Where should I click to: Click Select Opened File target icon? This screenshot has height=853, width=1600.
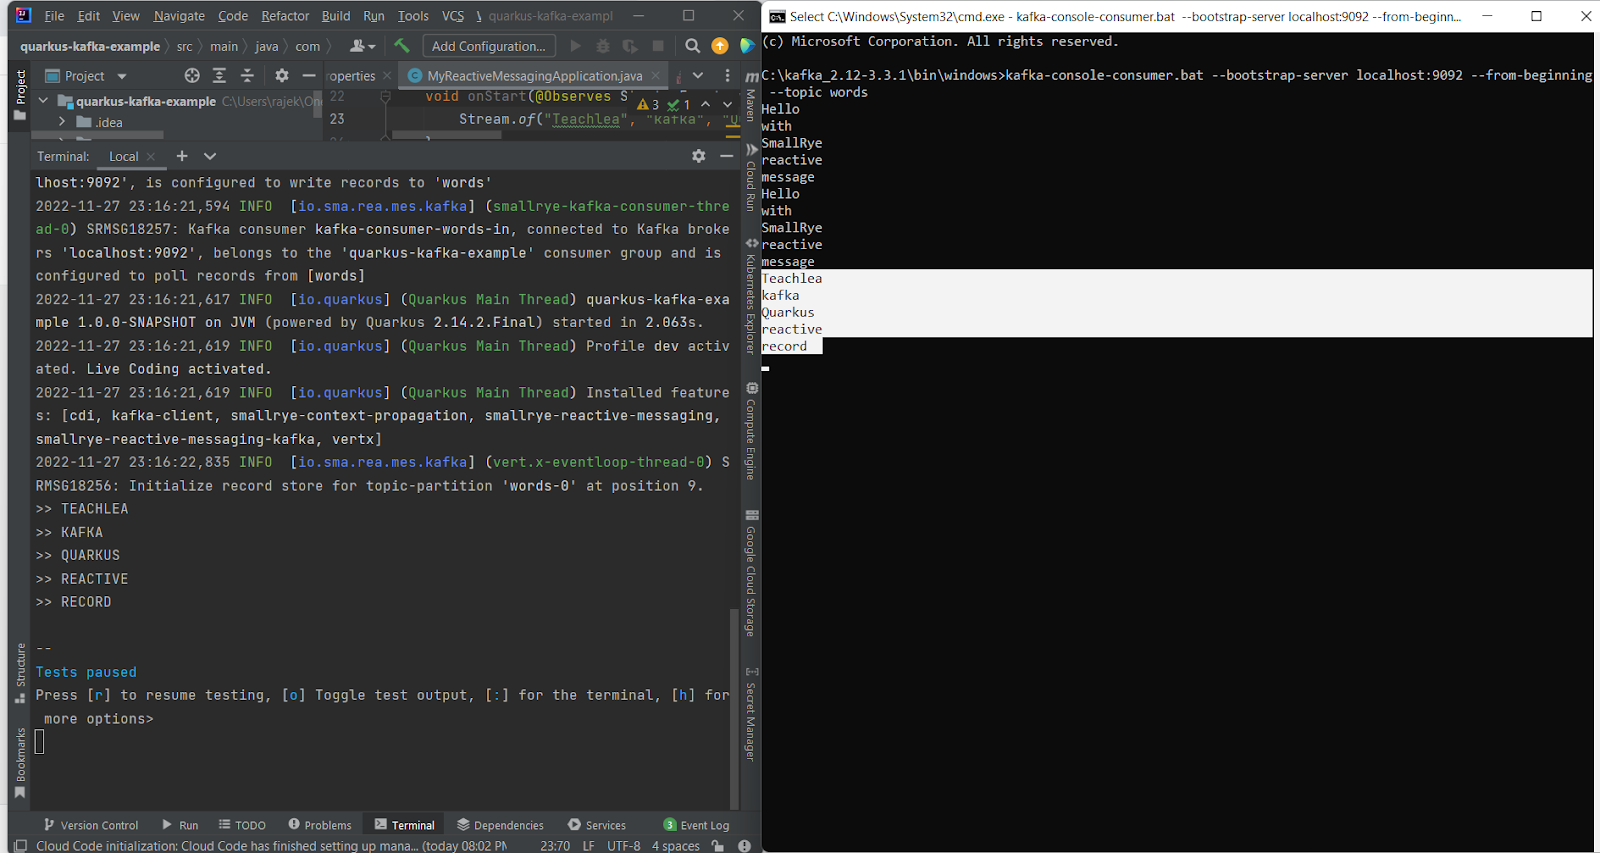[x=192, y=76]
